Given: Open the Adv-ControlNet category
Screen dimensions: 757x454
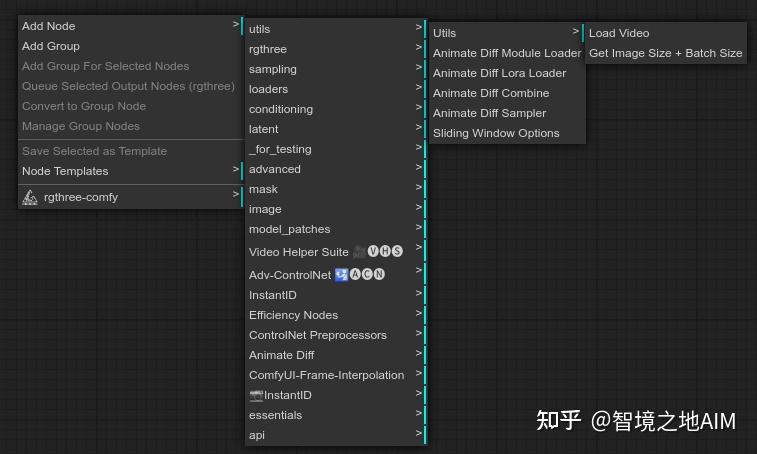Looking at the screenshot, I should pos(336,275).
